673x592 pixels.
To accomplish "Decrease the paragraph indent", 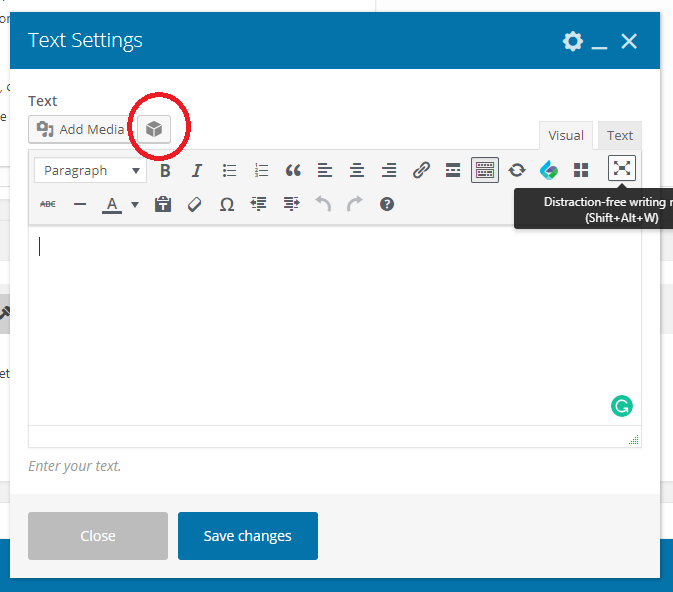I will (259, 204).
